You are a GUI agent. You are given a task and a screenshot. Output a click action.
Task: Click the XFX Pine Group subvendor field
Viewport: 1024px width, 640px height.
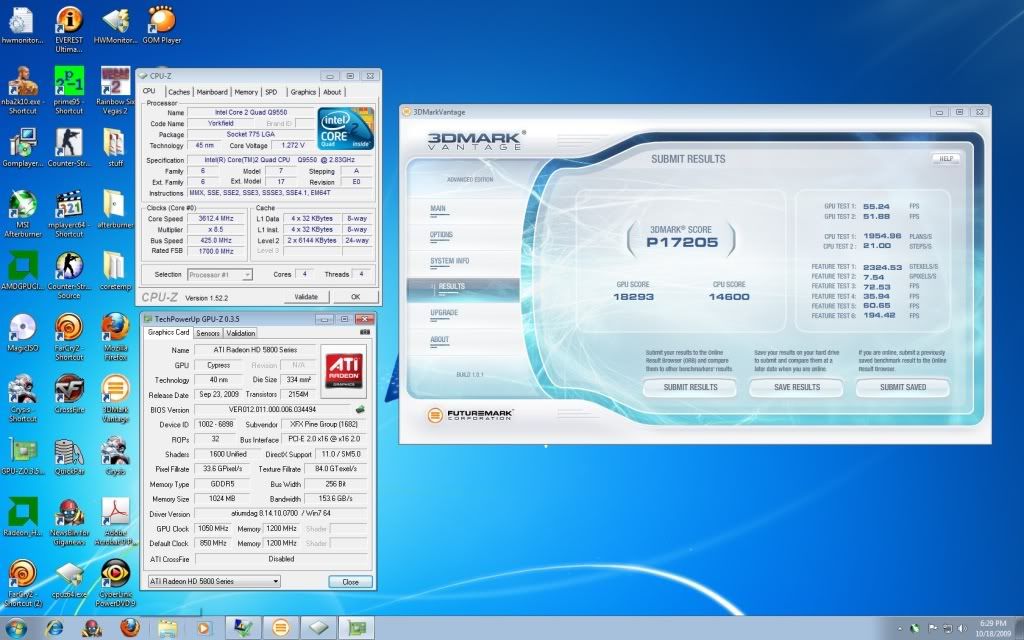point(325,424)
